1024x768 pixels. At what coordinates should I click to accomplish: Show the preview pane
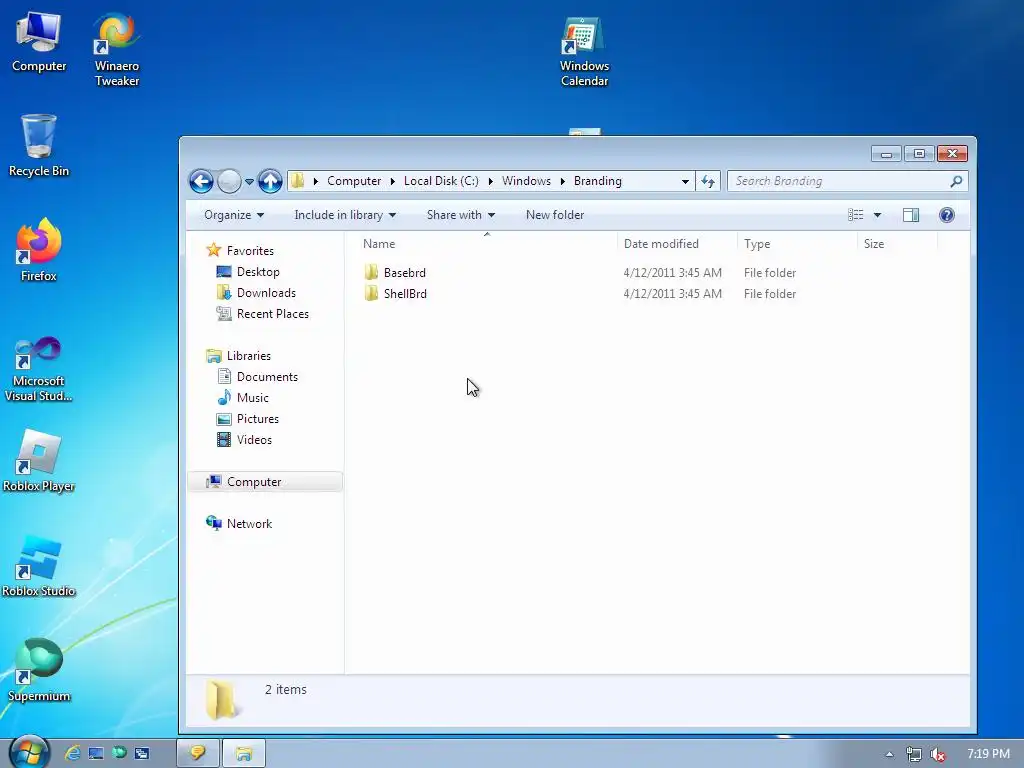point(911,215)
